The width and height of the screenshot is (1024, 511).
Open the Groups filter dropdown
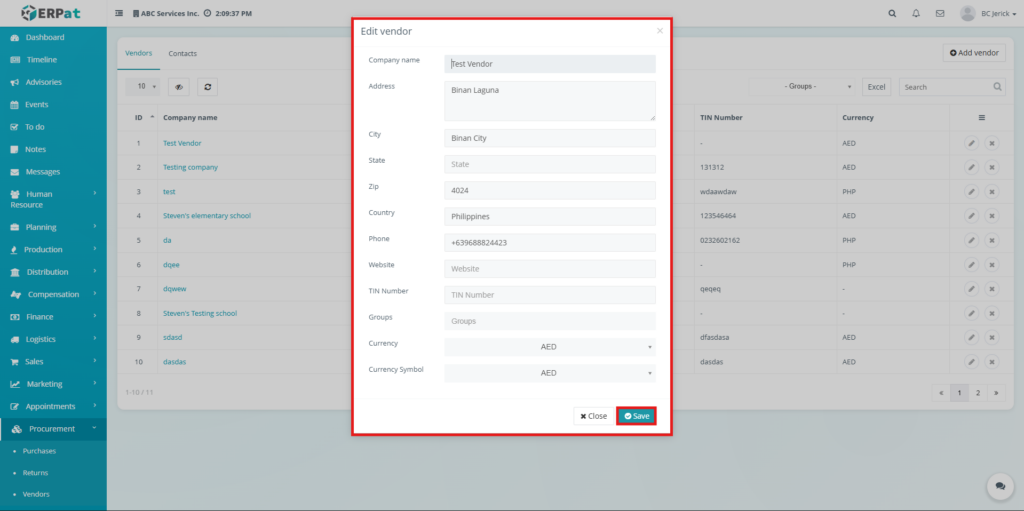(803, 86)
